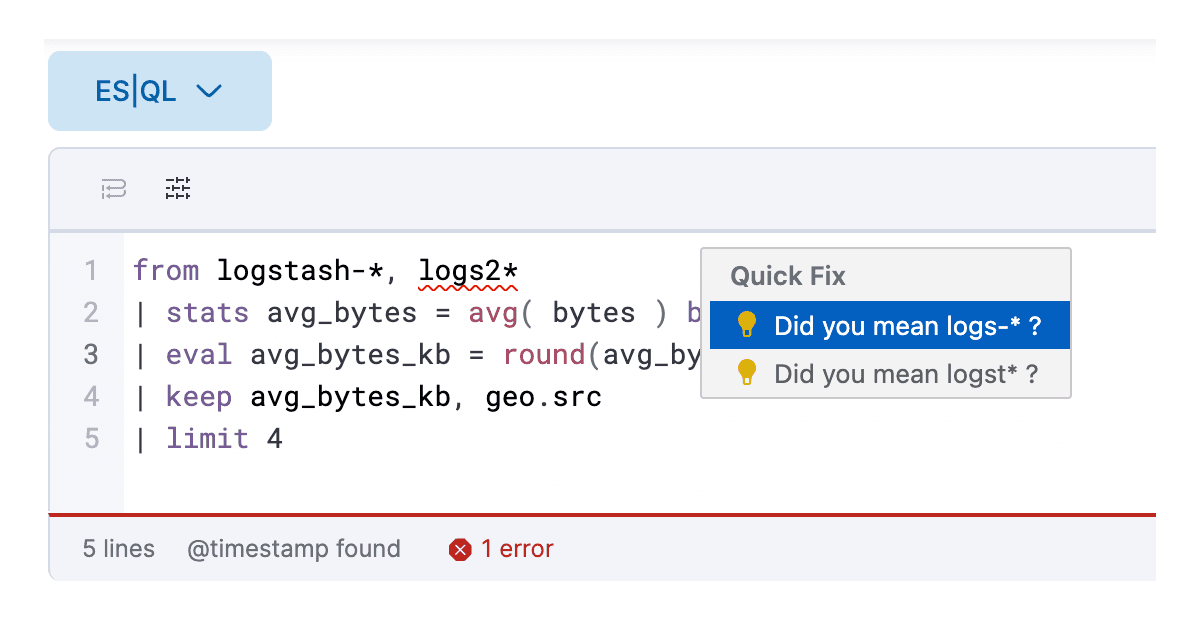Toggle word wrap in the query editor
The image size is (1200, 628).
click(x=113, y=189)
